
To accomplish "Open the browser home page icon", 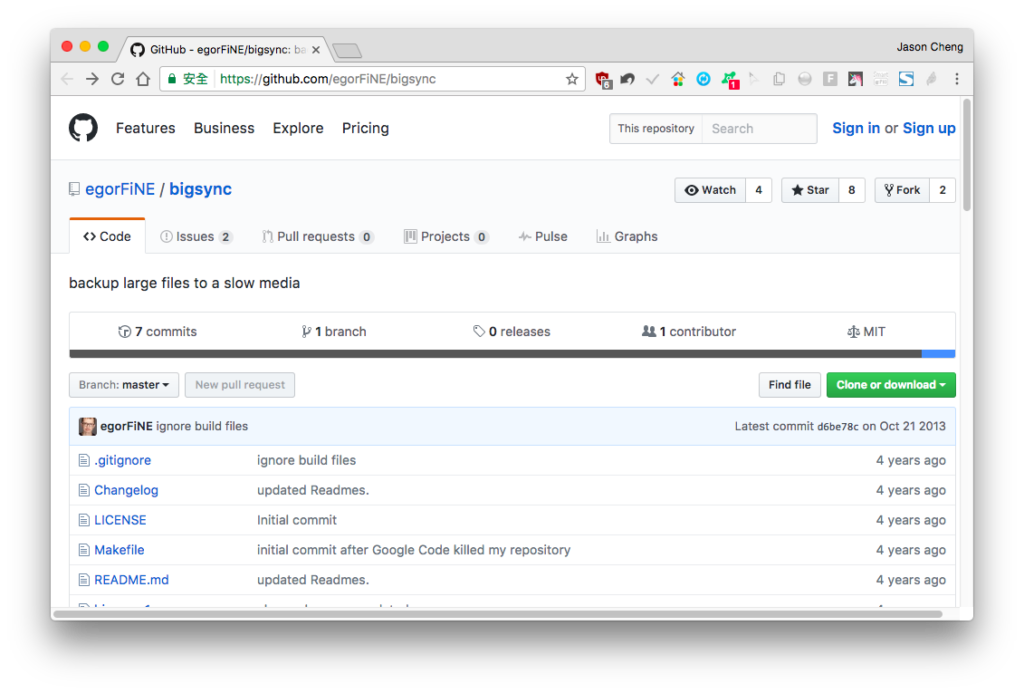I will pos(143,79).
